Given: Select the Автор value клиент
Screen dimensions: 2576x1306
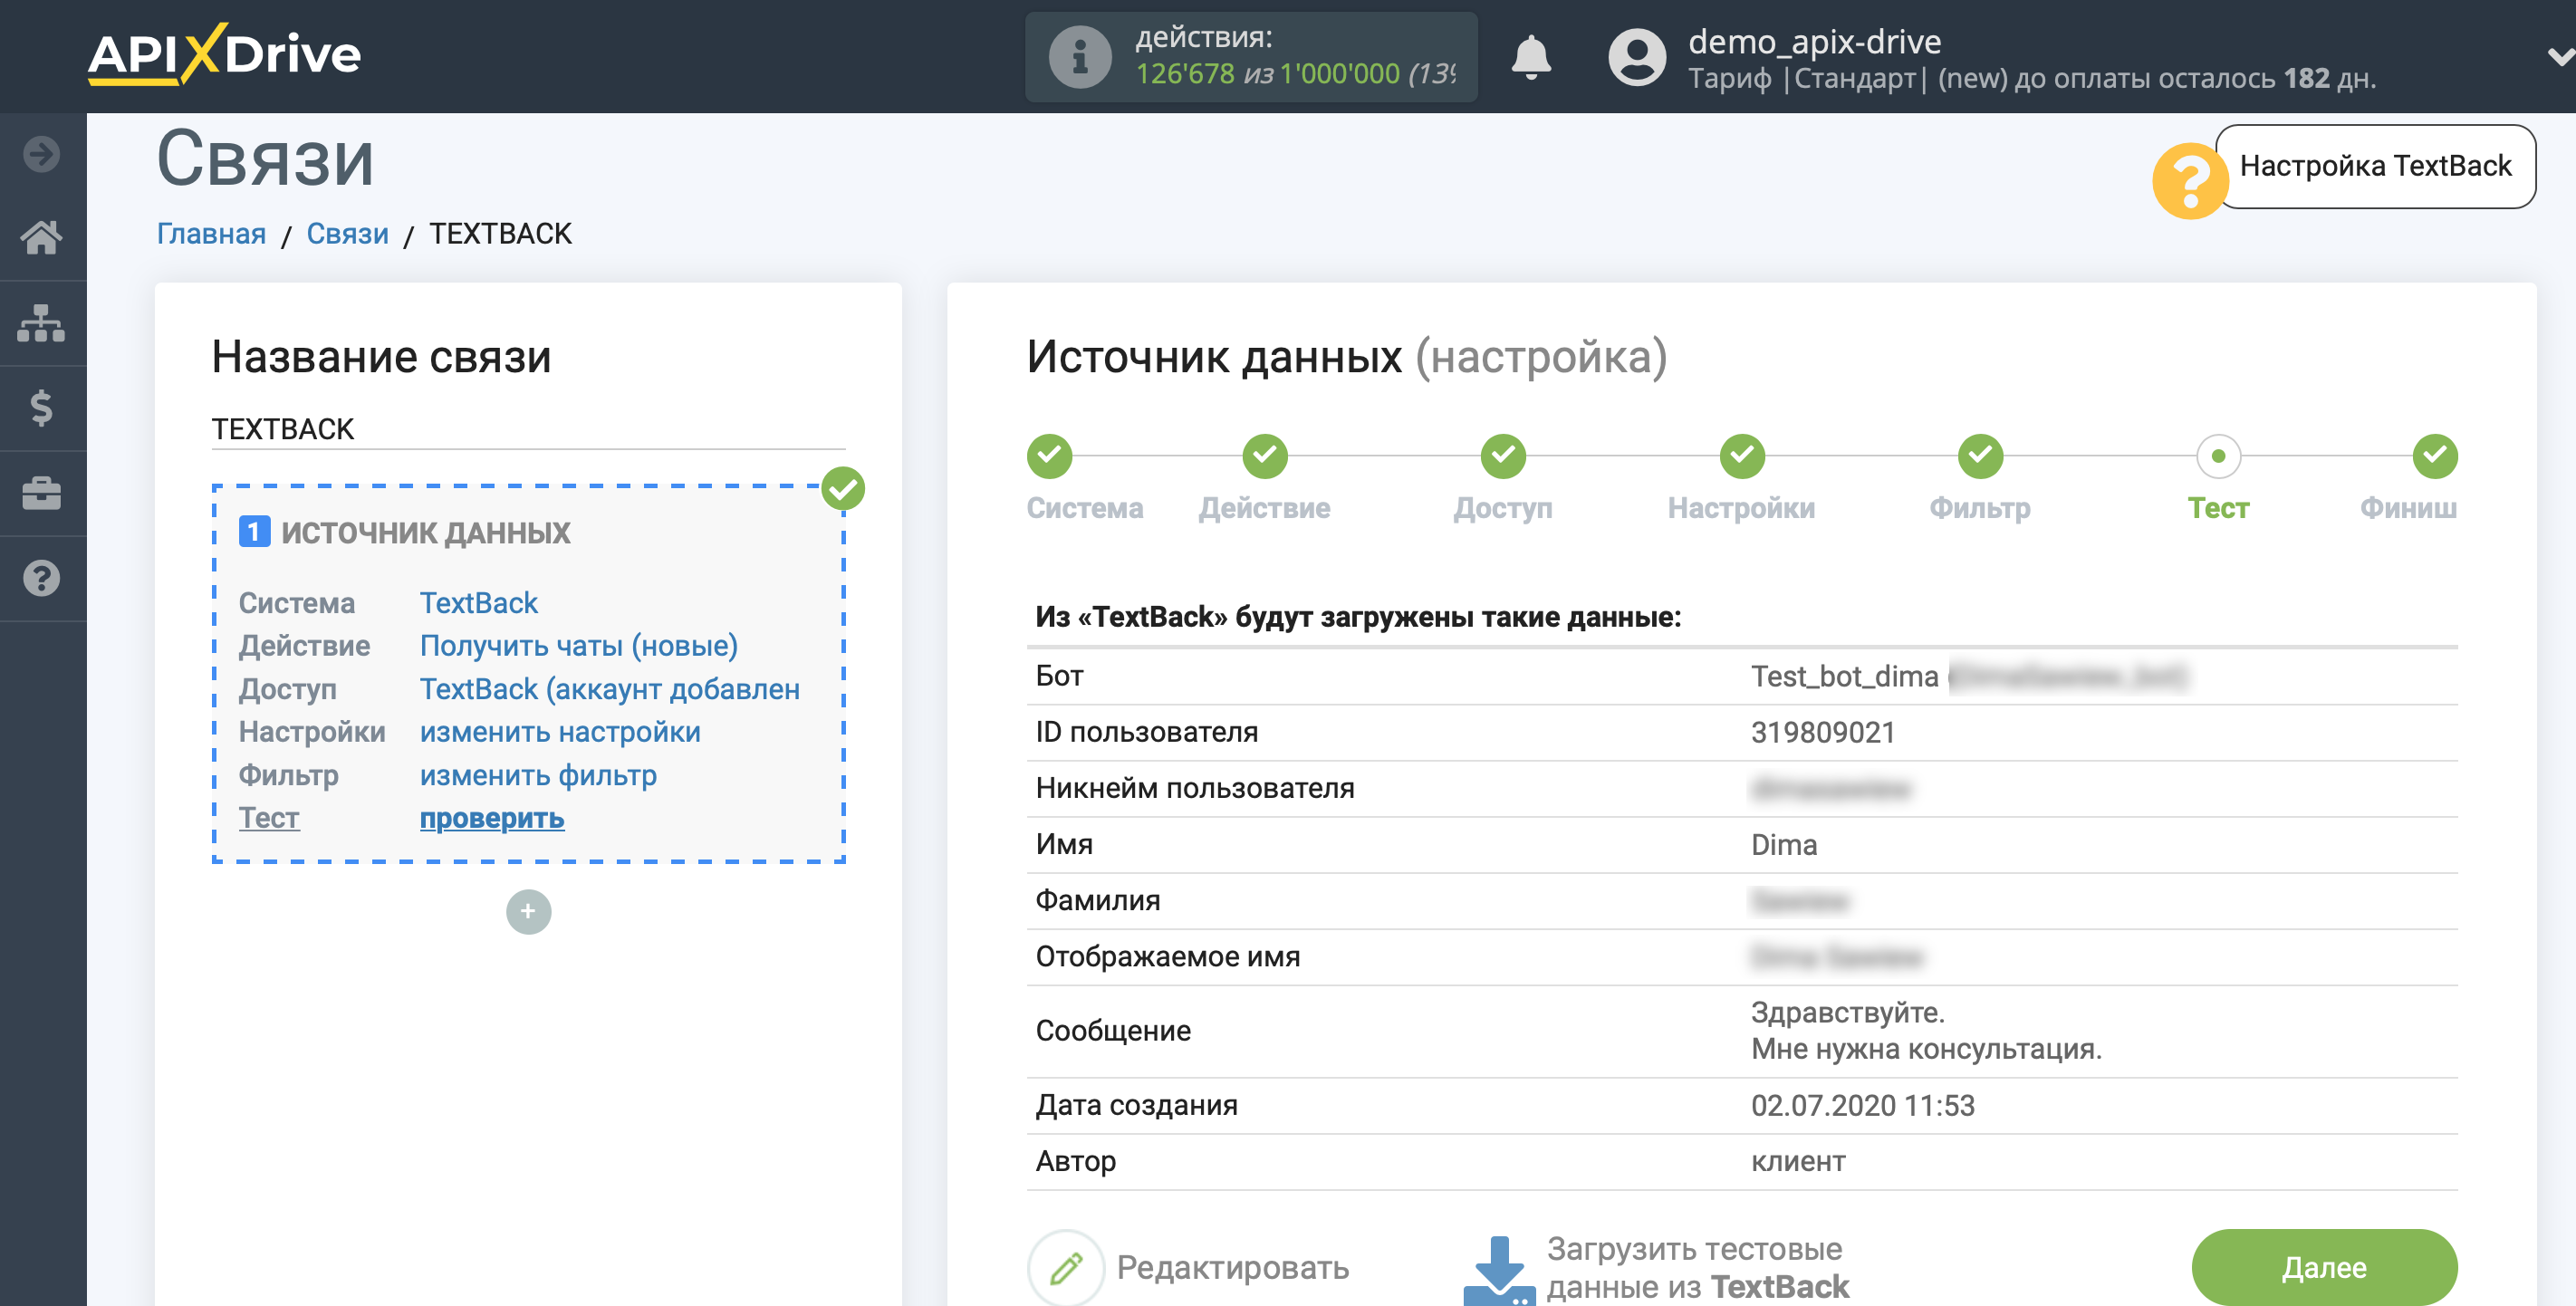Looking at the screenshot, I should click(x=1797, y=1161).
